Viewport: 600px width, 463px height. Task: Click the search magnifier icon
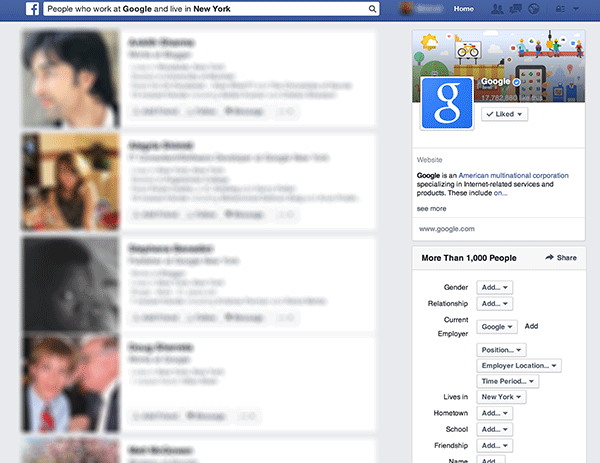pyautogui.click(x=372, y=9)
